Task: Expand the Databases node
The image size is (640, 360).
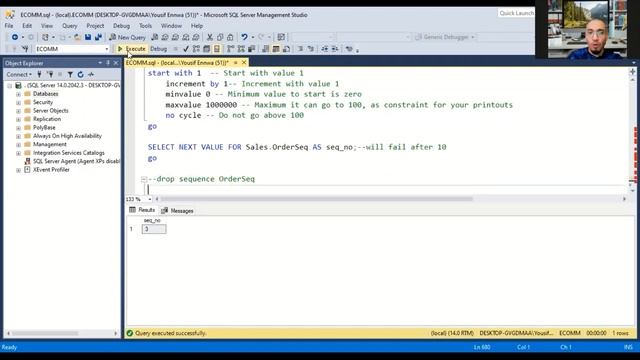Action: [x=18, y=94]
